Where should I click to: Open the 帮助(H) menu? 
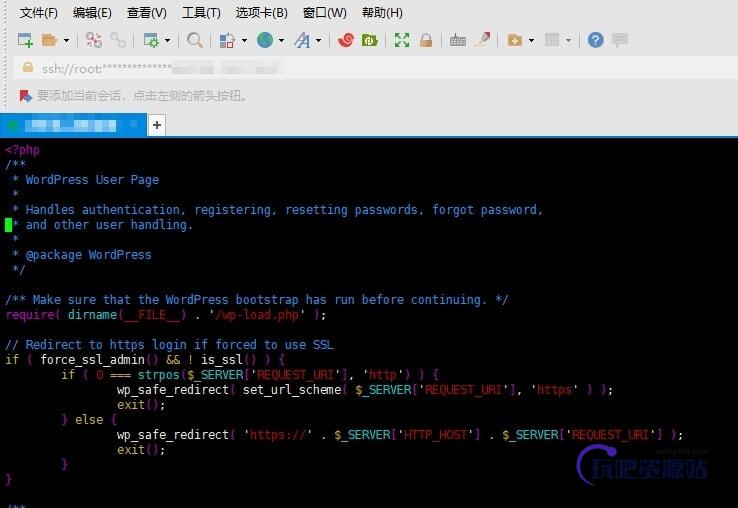[x=382, y=13]
